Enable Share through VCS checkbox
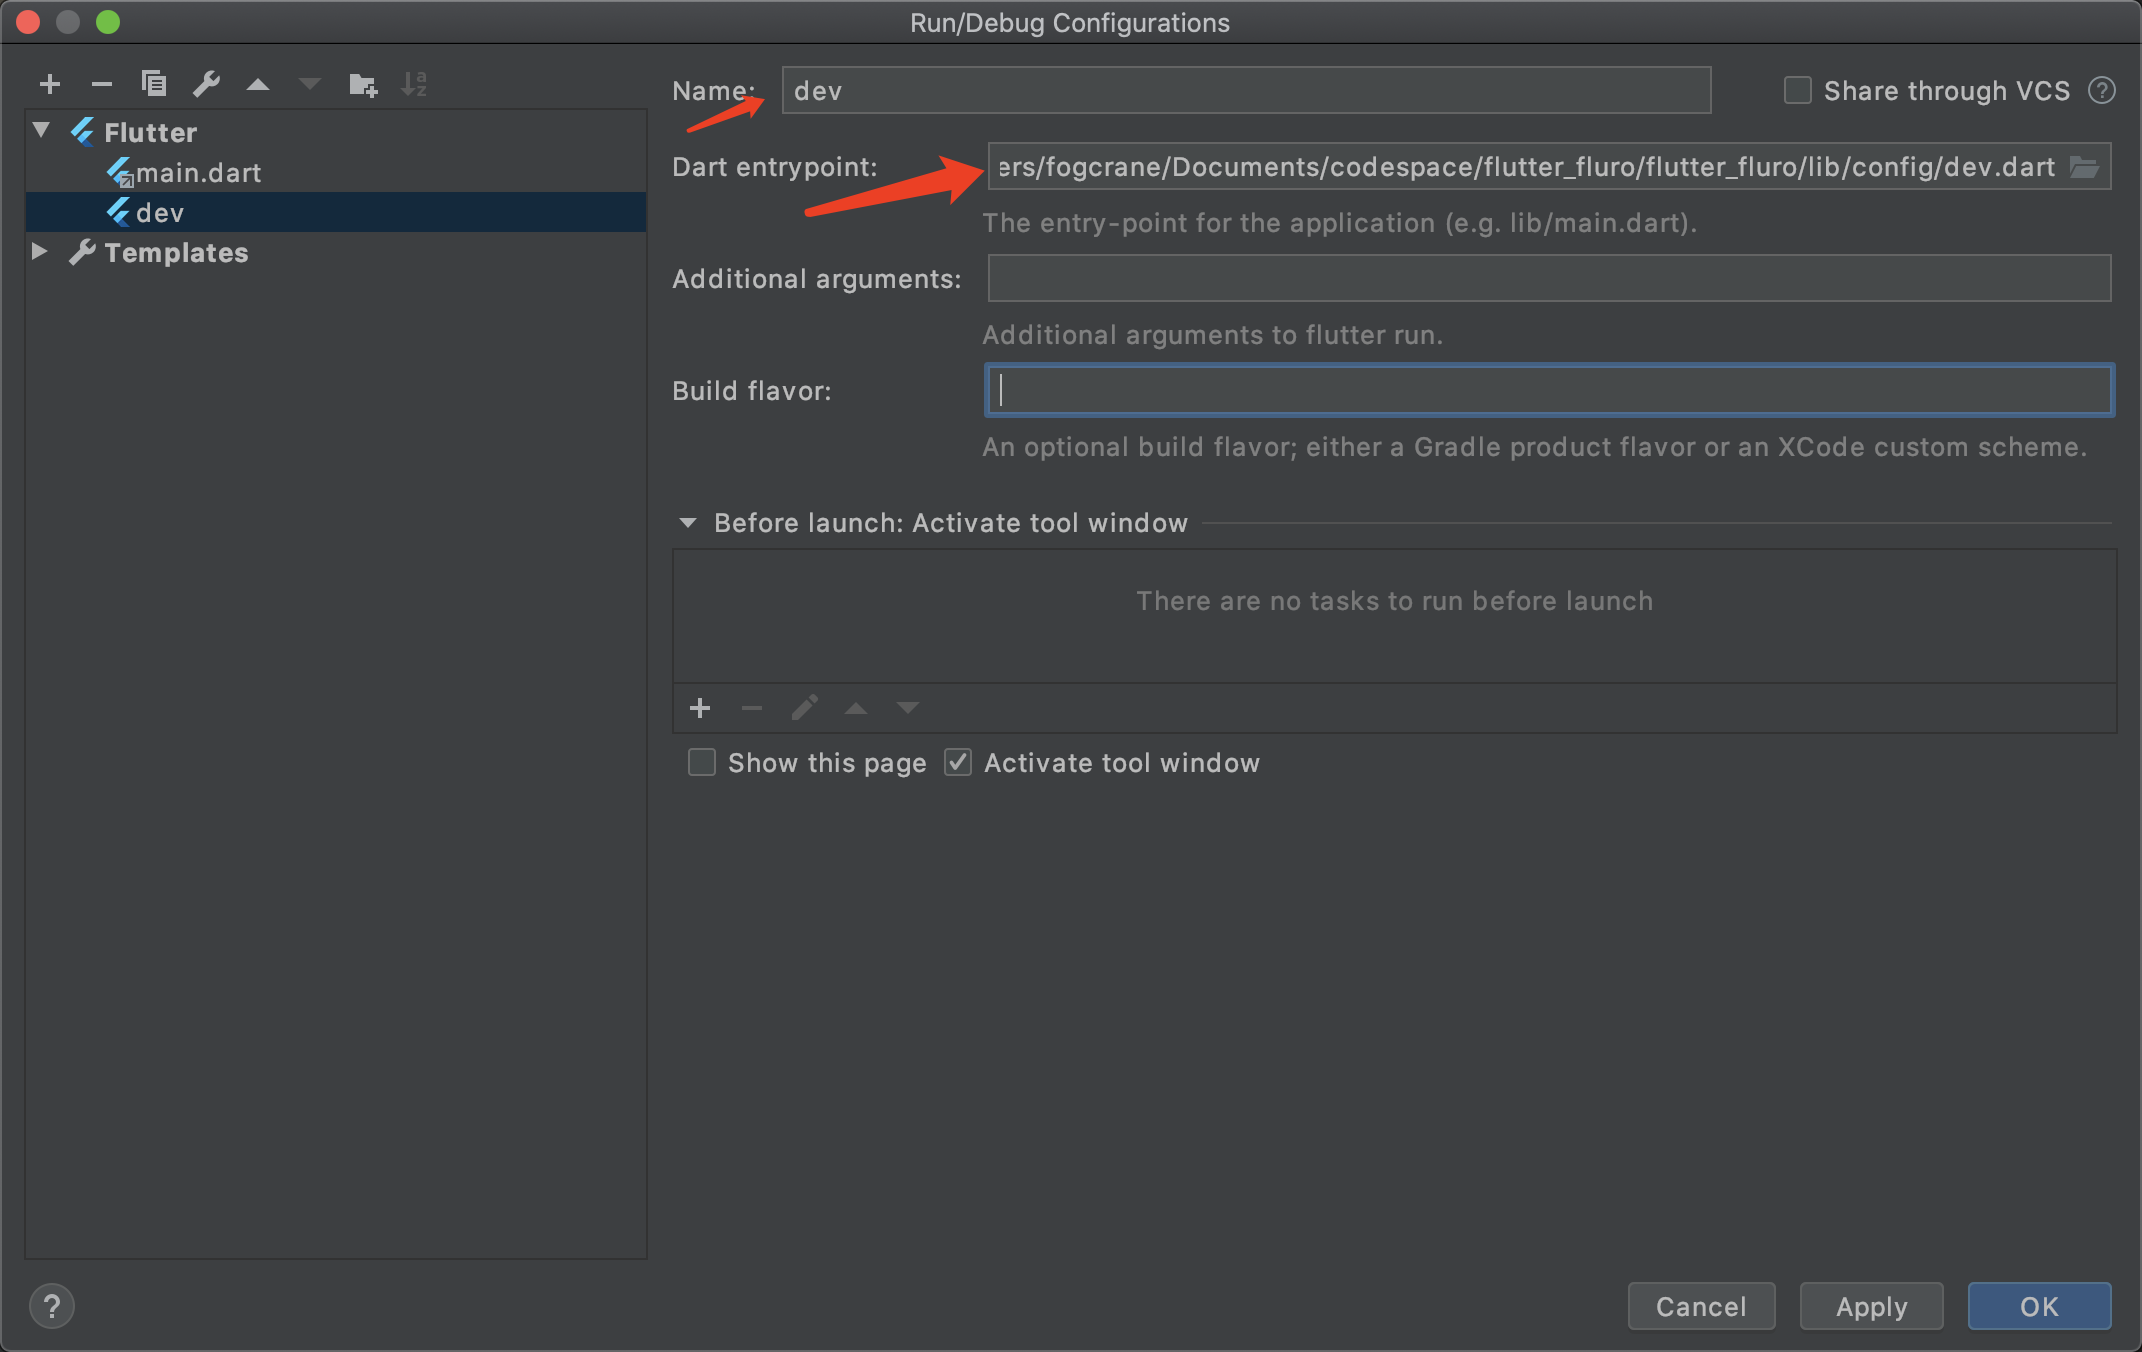Screen dimensions: 2142x1352 pos(1798,91)
